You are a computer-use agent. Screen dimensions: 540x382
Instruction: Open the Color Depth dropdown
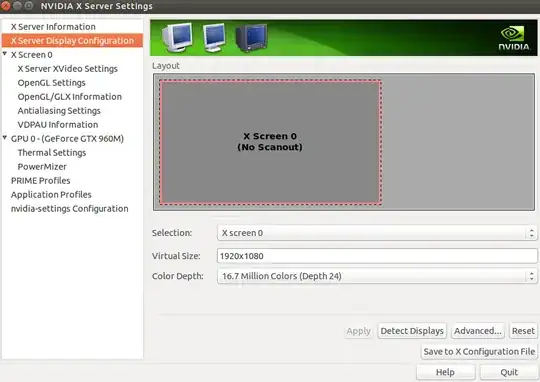point(377,276)
